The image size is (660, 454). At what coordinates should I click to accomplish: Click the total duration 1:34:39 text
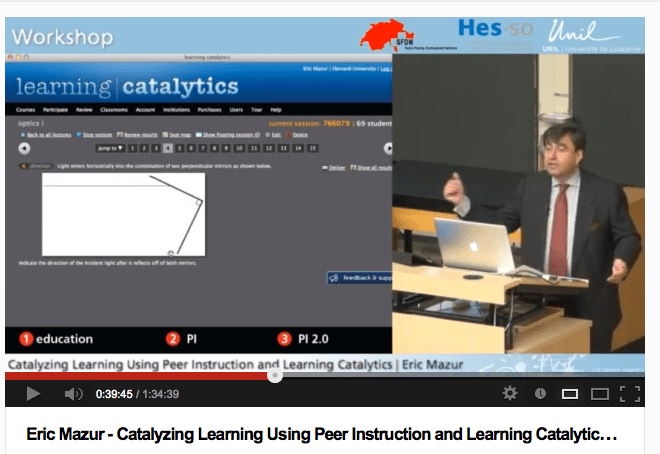coord(160,394)
